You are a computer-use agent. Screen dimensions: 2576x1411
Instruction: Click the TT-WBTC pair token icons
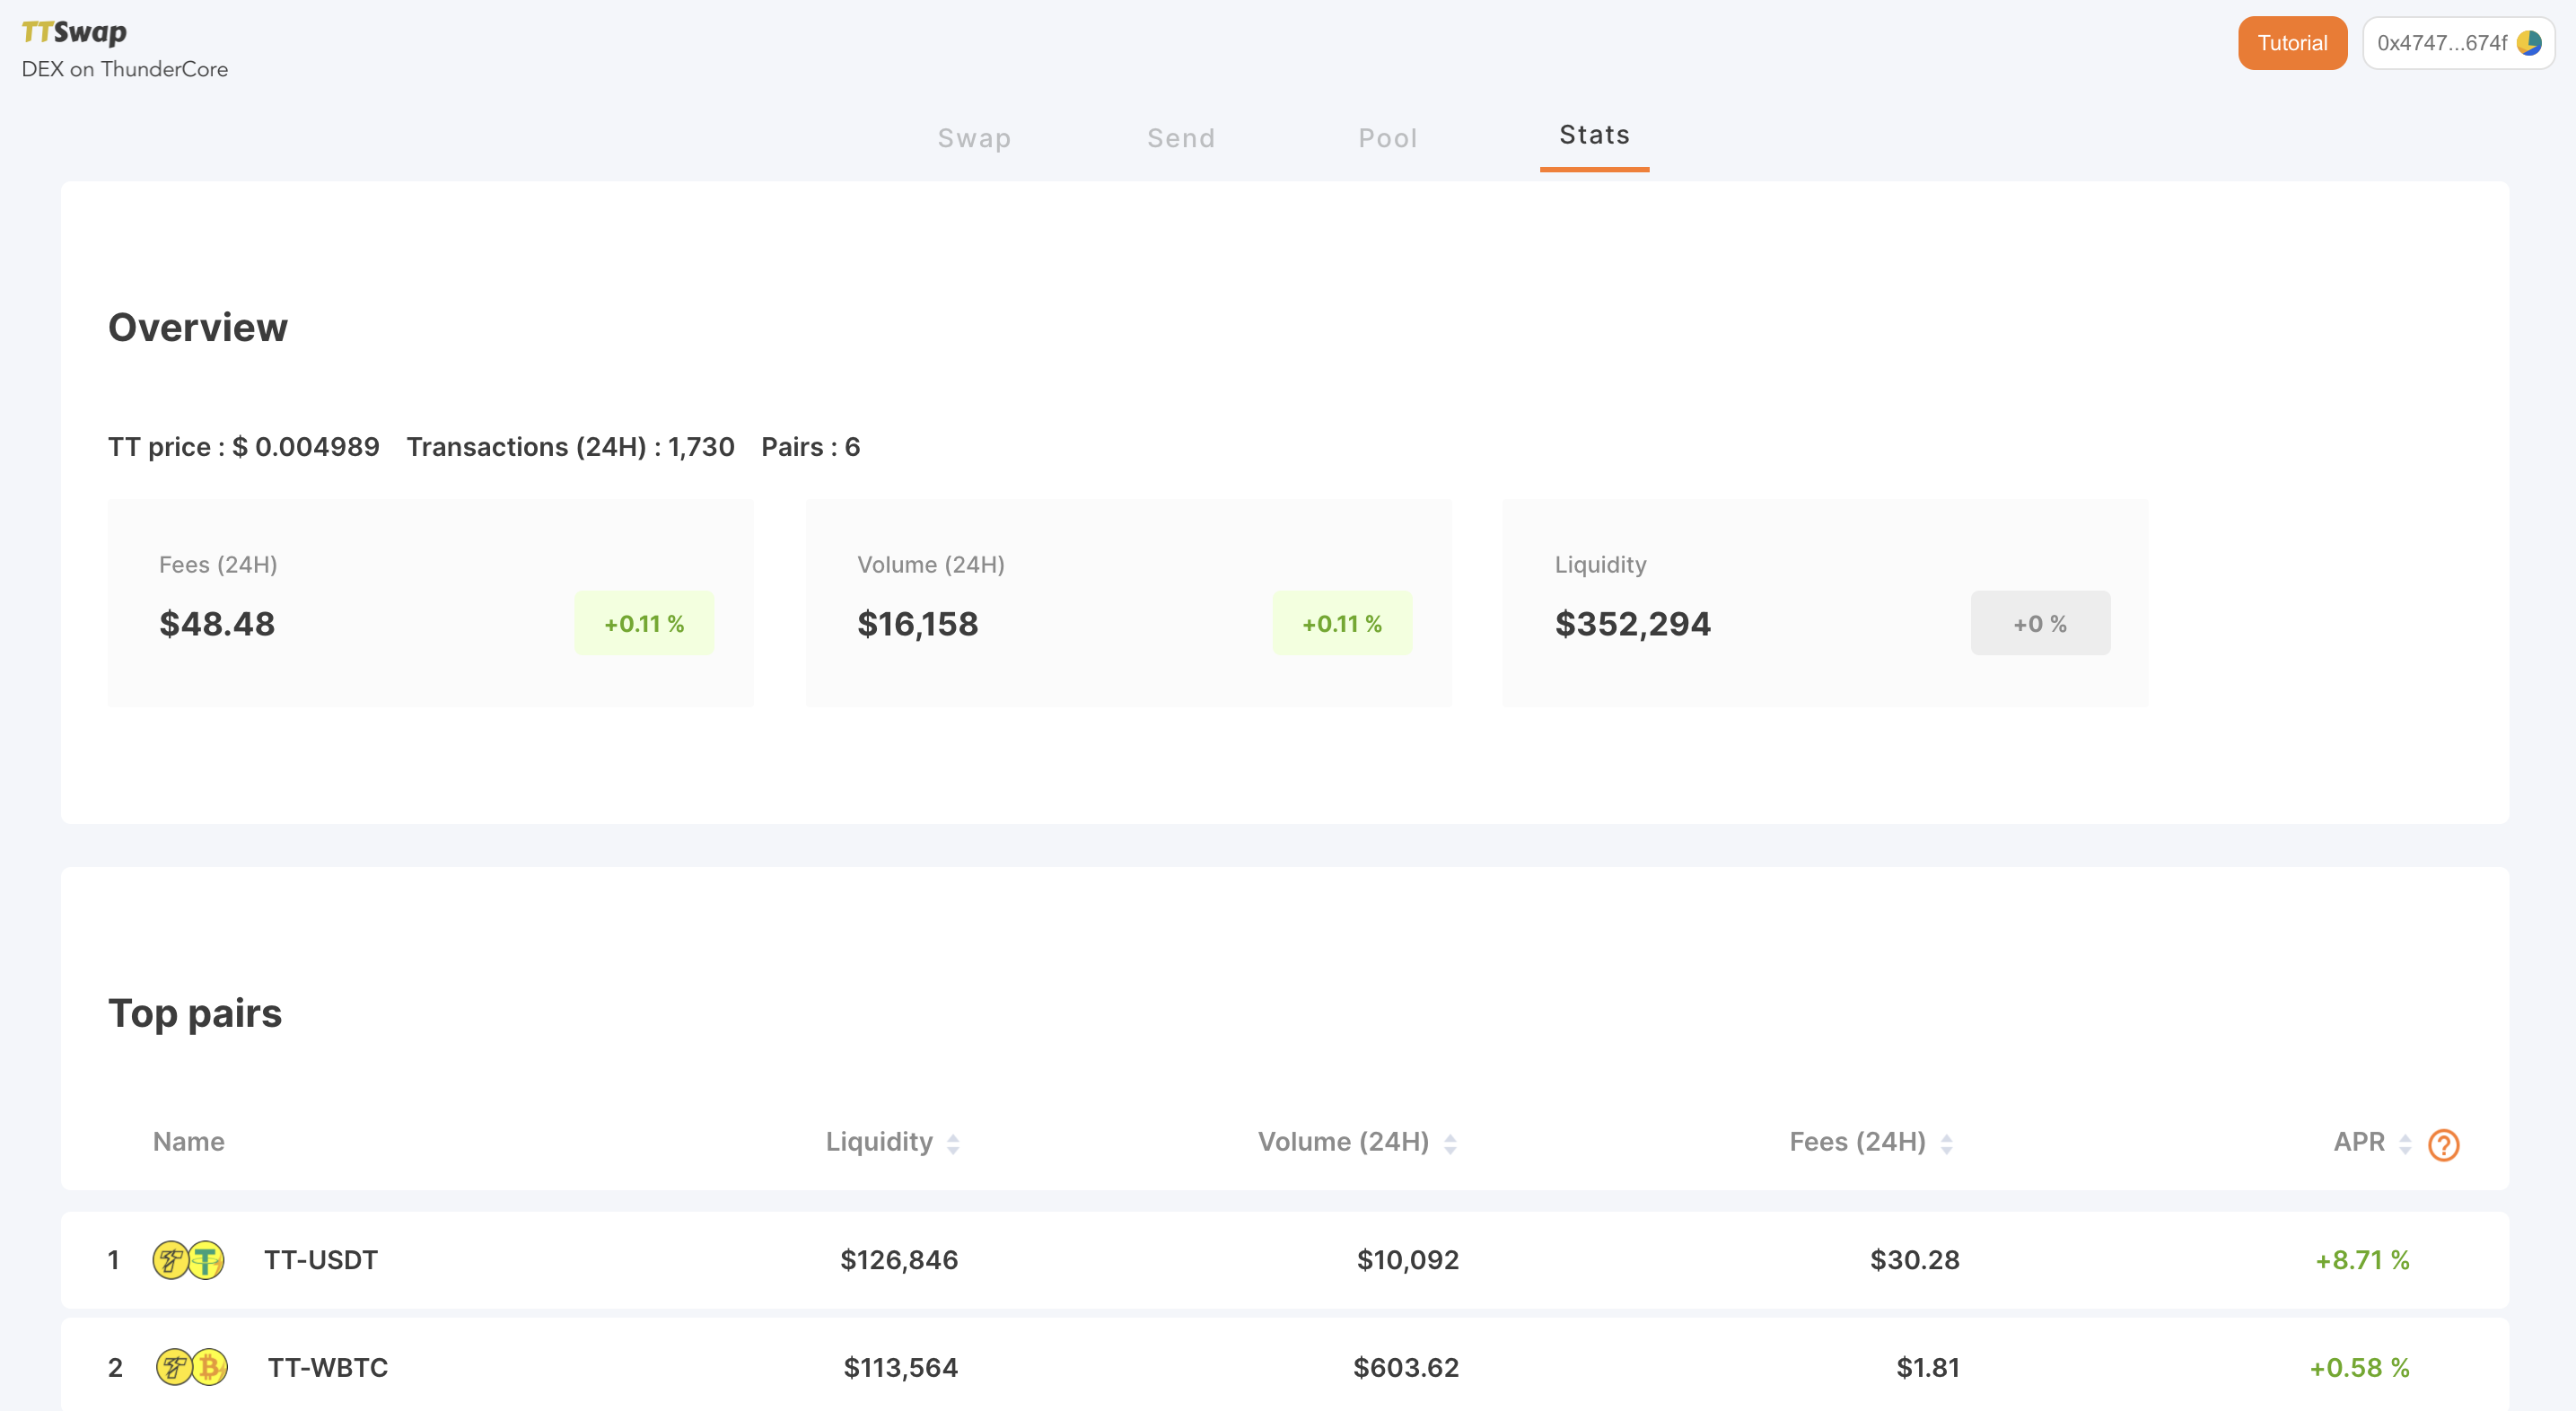pos(191,1367)
